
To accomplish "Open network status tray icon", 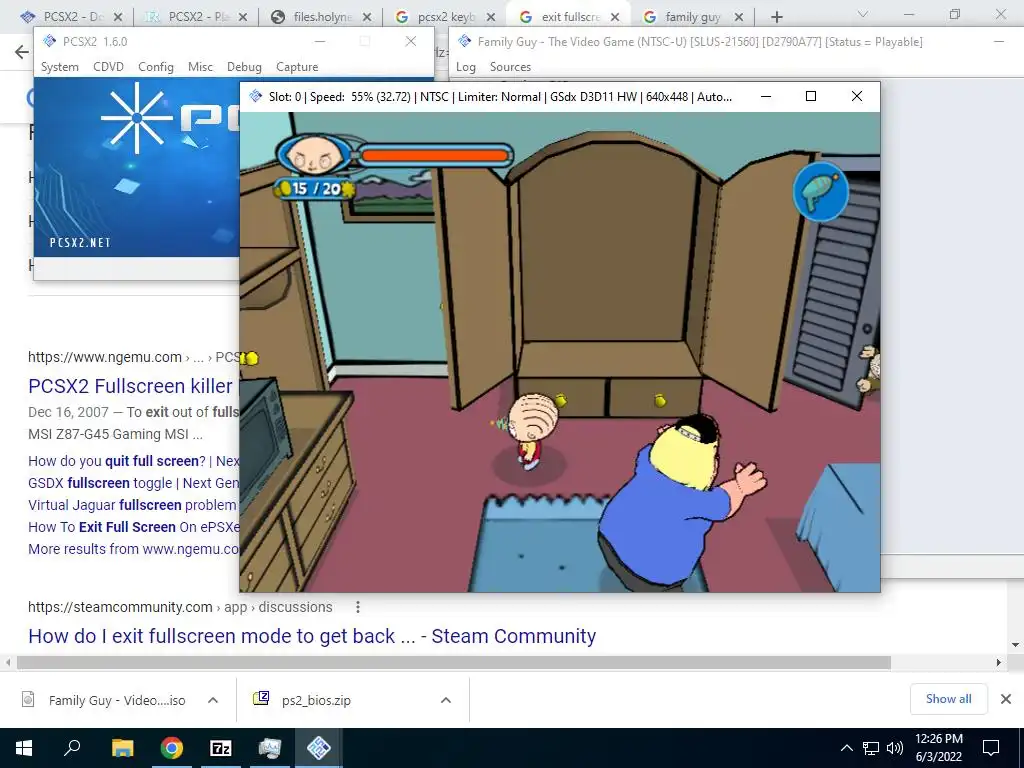I will point(871,748).
